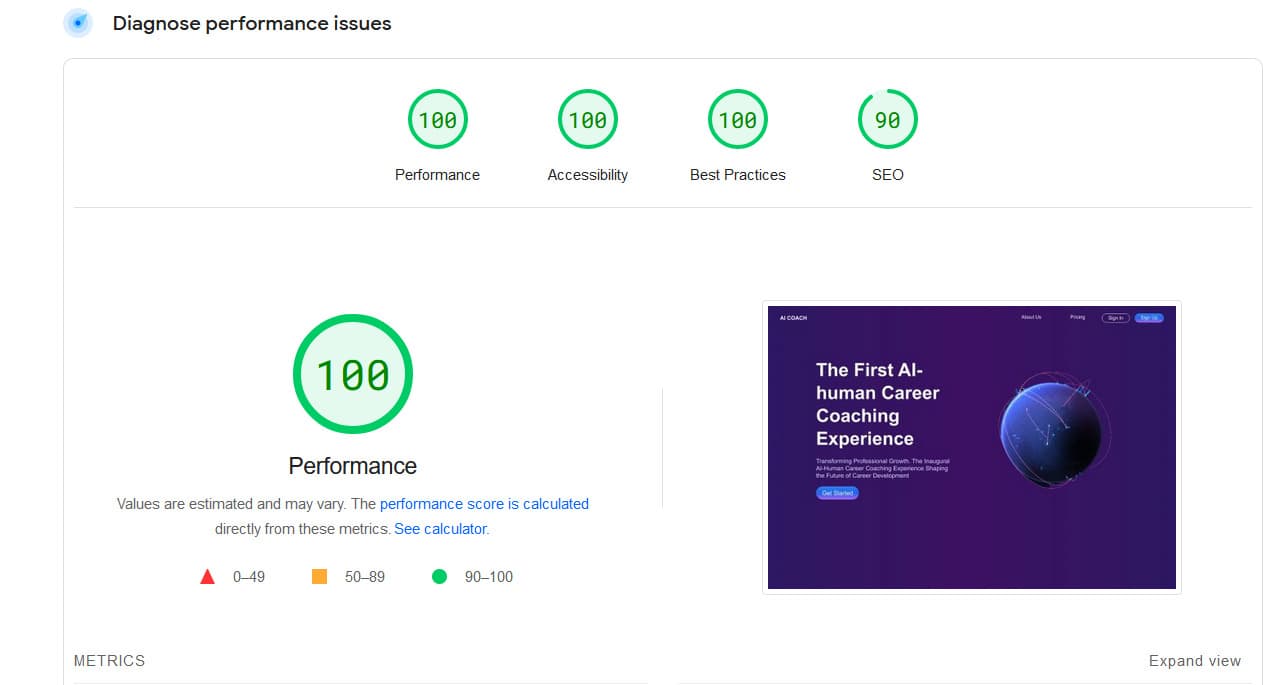
Task: Click 'Sign Up' button inside the page screenshot
Action: point(1148,318)
